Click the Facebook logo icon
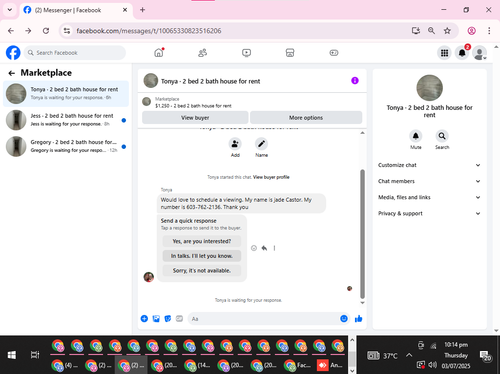The image size is (500, 374). click(x=13, y=53)
